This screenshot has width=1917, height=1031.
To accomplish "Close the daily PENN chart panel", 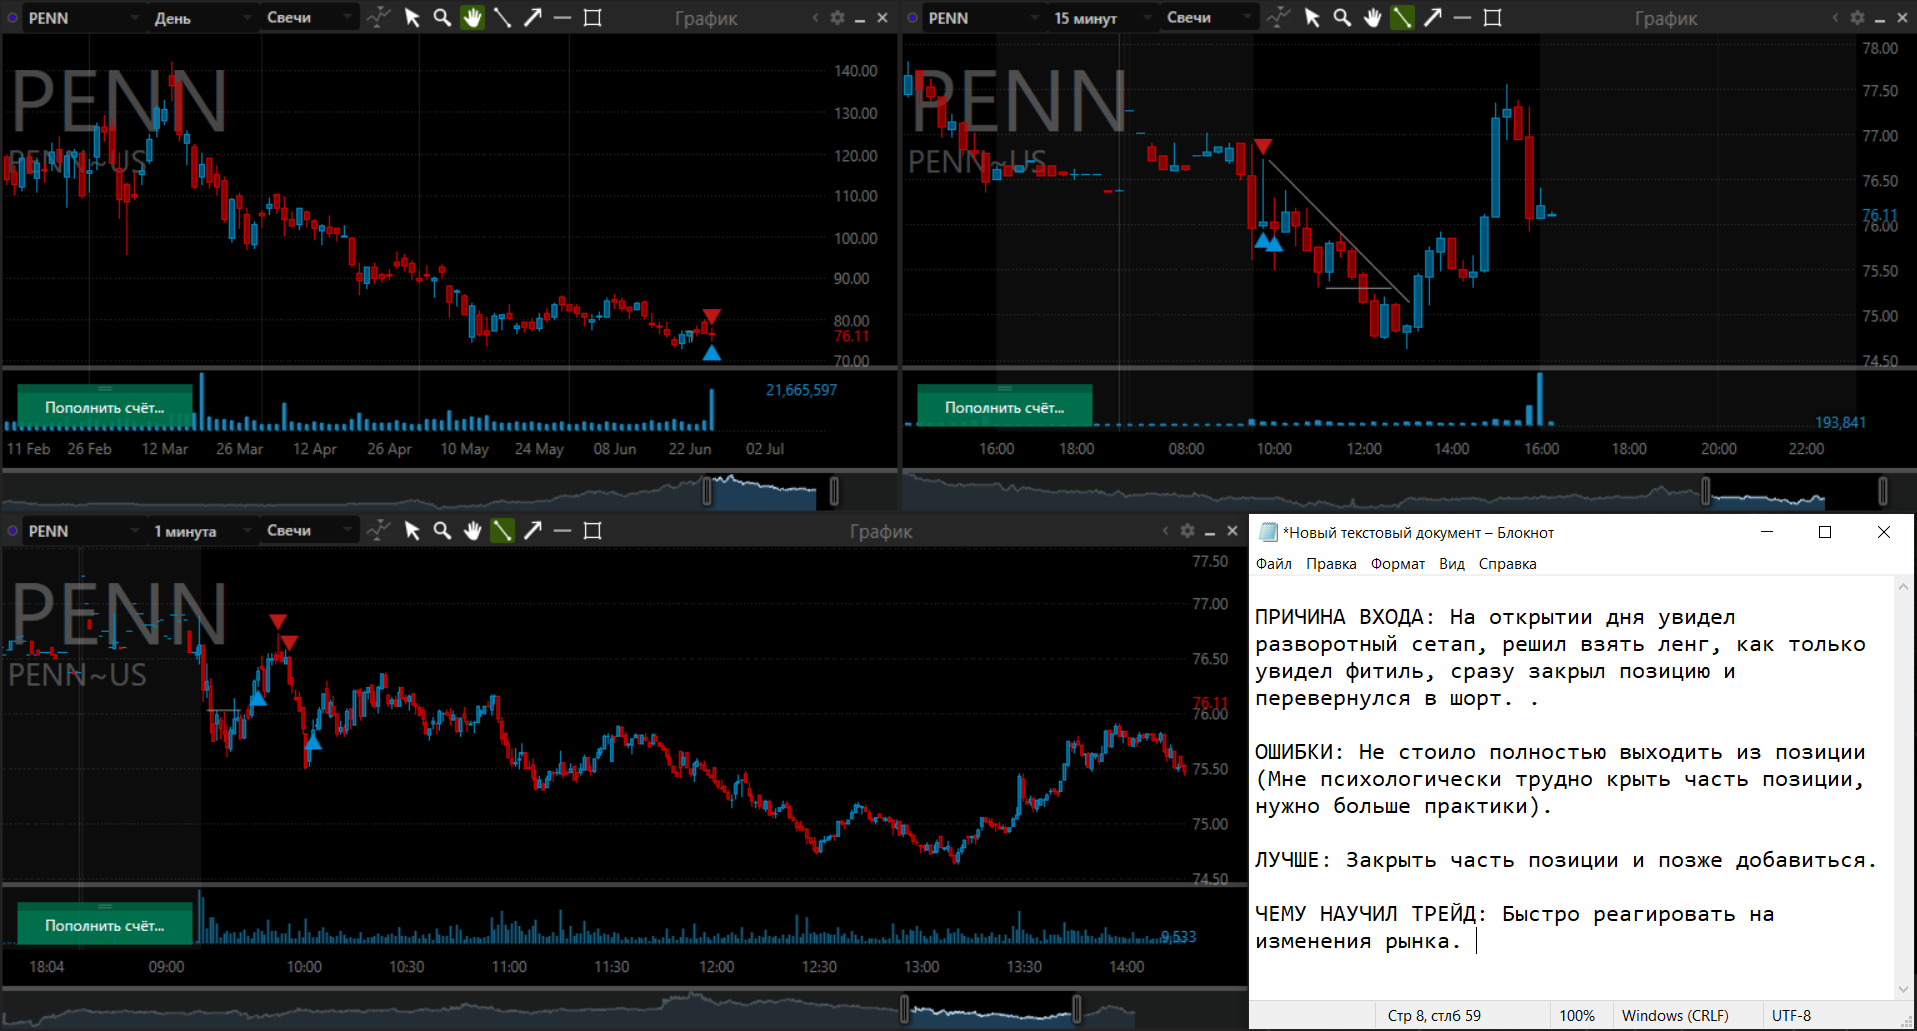I will coord(882,18).
